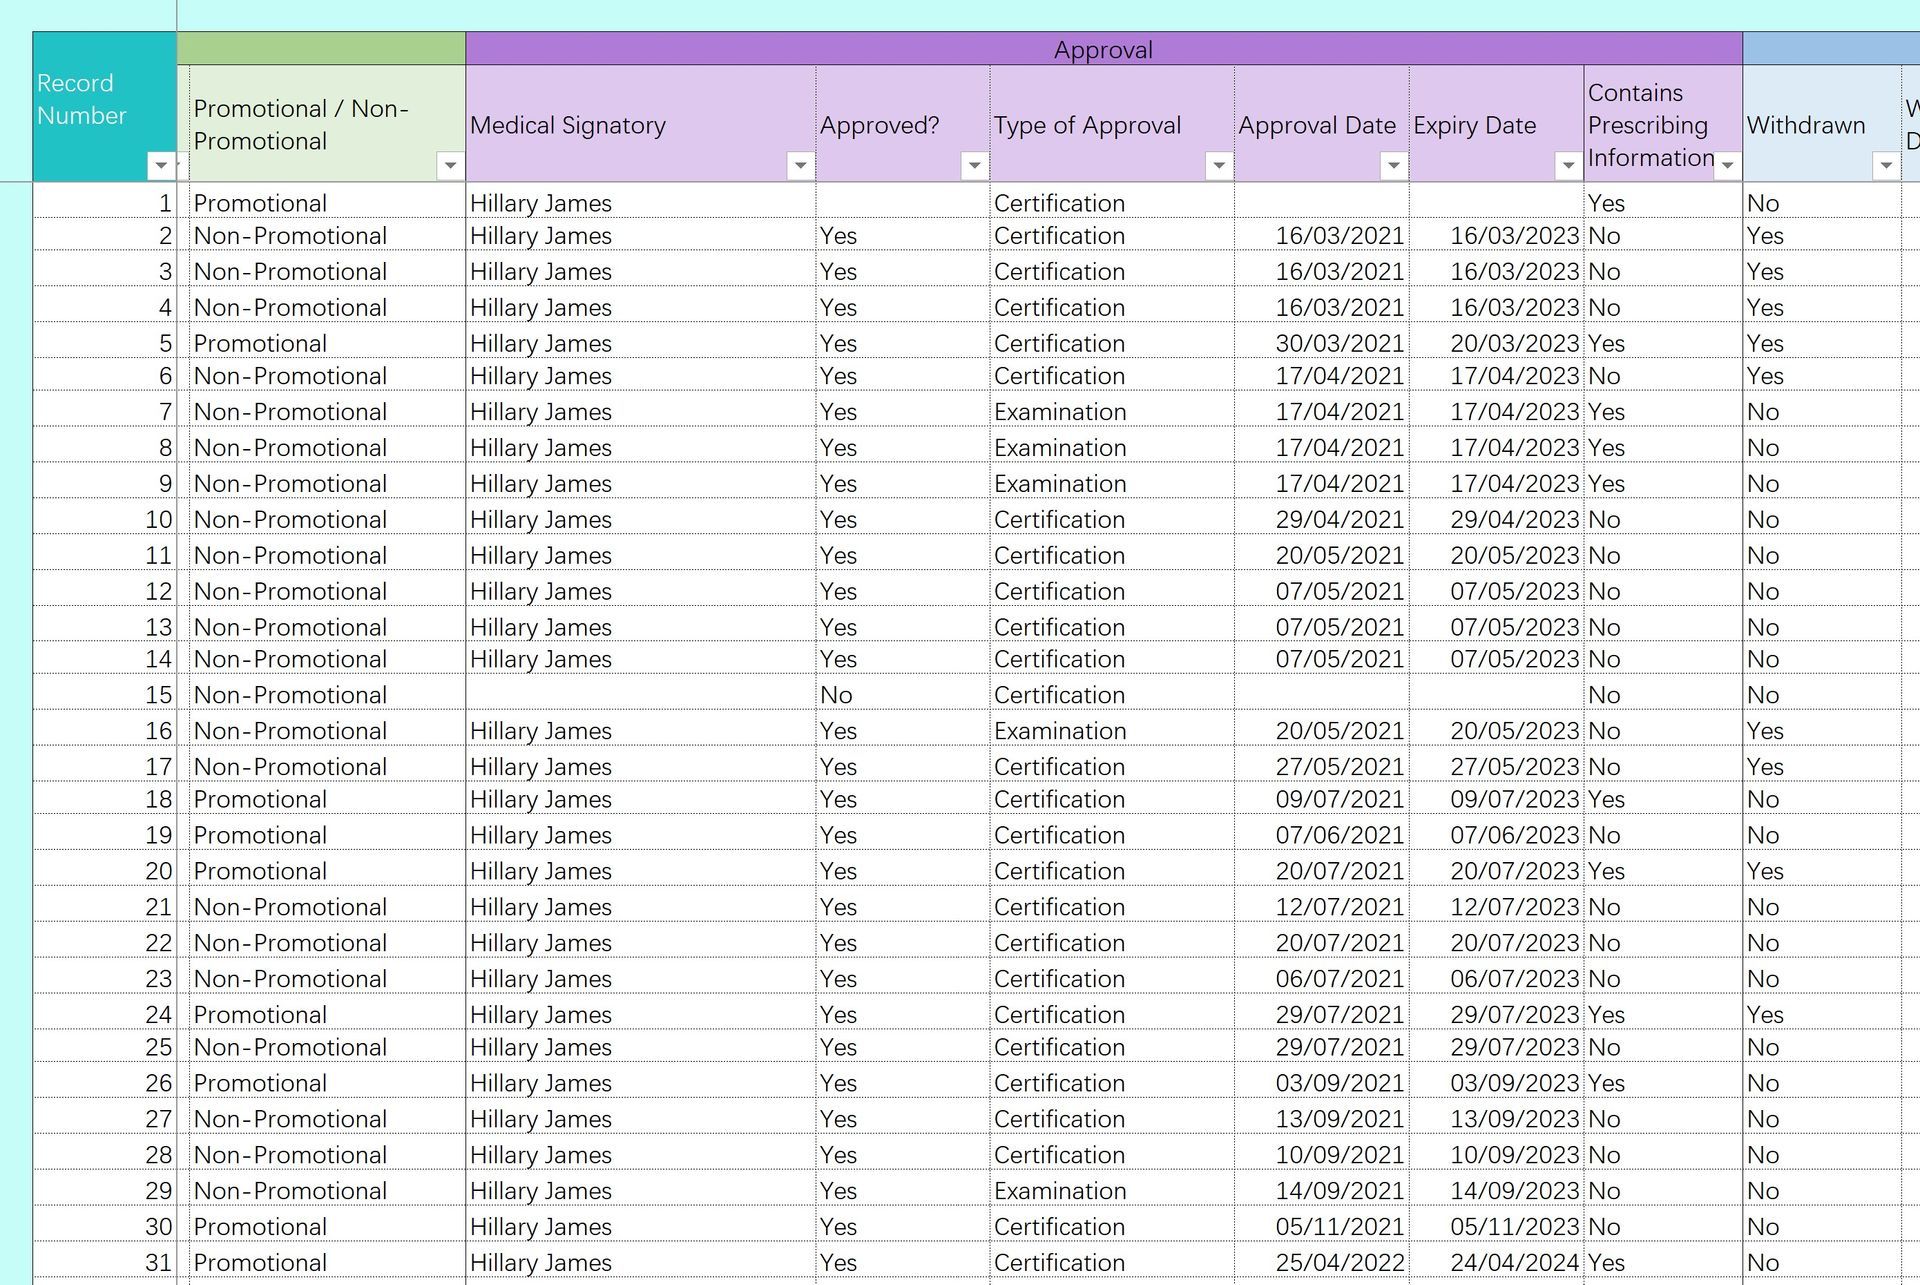Image resolution: width=1920 pixels, height=1285 pixels.
Task: Select approval date 12/07/2021 cell
Action: tap(1321, 906)
